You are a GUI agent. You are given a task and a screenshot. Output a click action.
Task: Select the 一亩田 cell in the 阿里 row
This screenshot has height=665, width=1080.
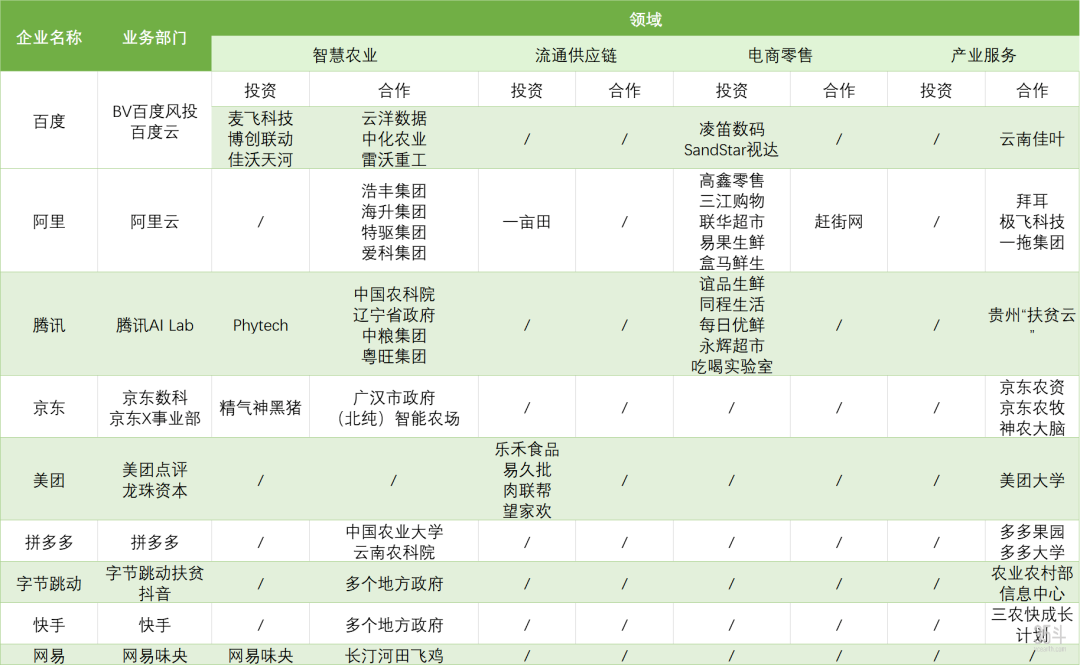527,221
